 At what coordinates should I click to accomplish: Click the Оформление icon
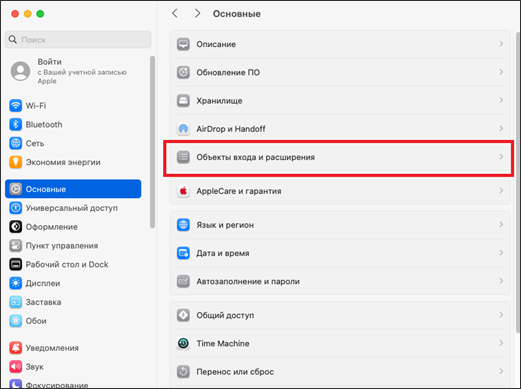[x=15, y=227]
